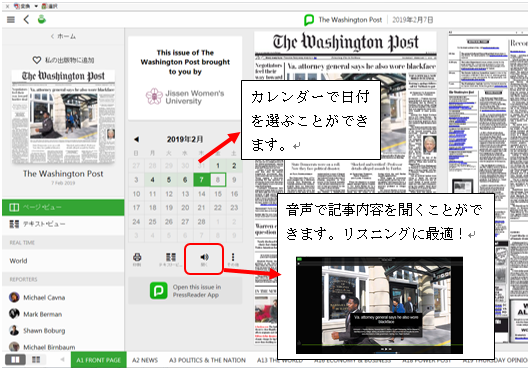Open the hamburger menu icon
Screen dimensions: 528x368
point(11,20)
